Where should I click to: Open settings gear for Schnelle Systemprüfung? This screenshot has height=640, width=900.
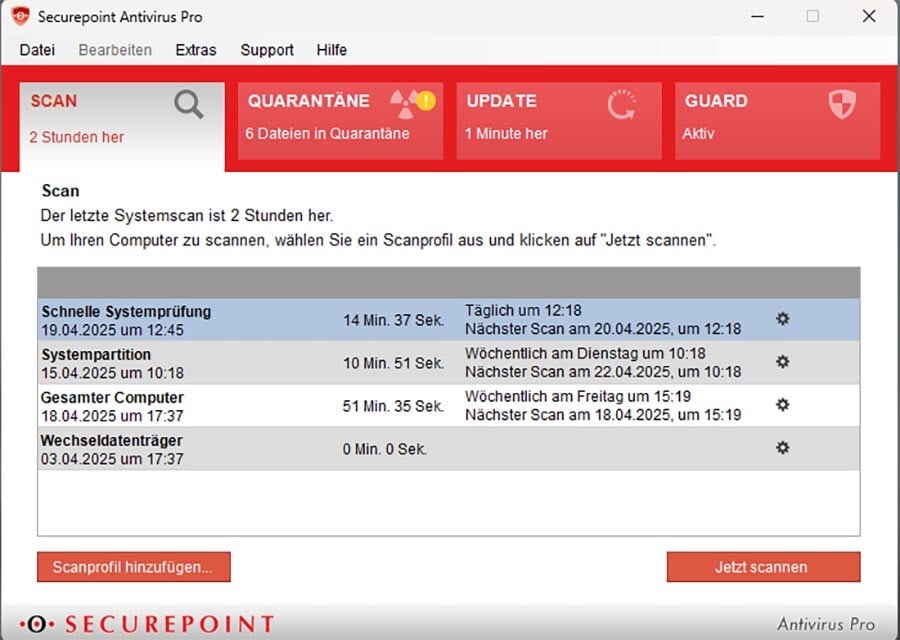click(783, 319)
